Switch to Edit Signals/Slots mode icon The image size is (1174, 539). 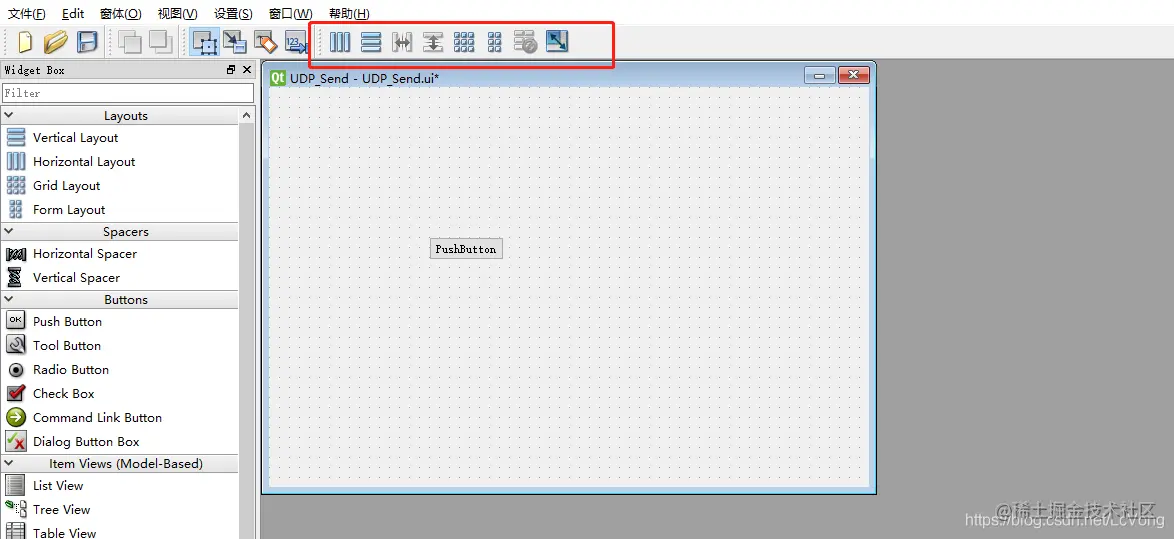coord(235,42)
